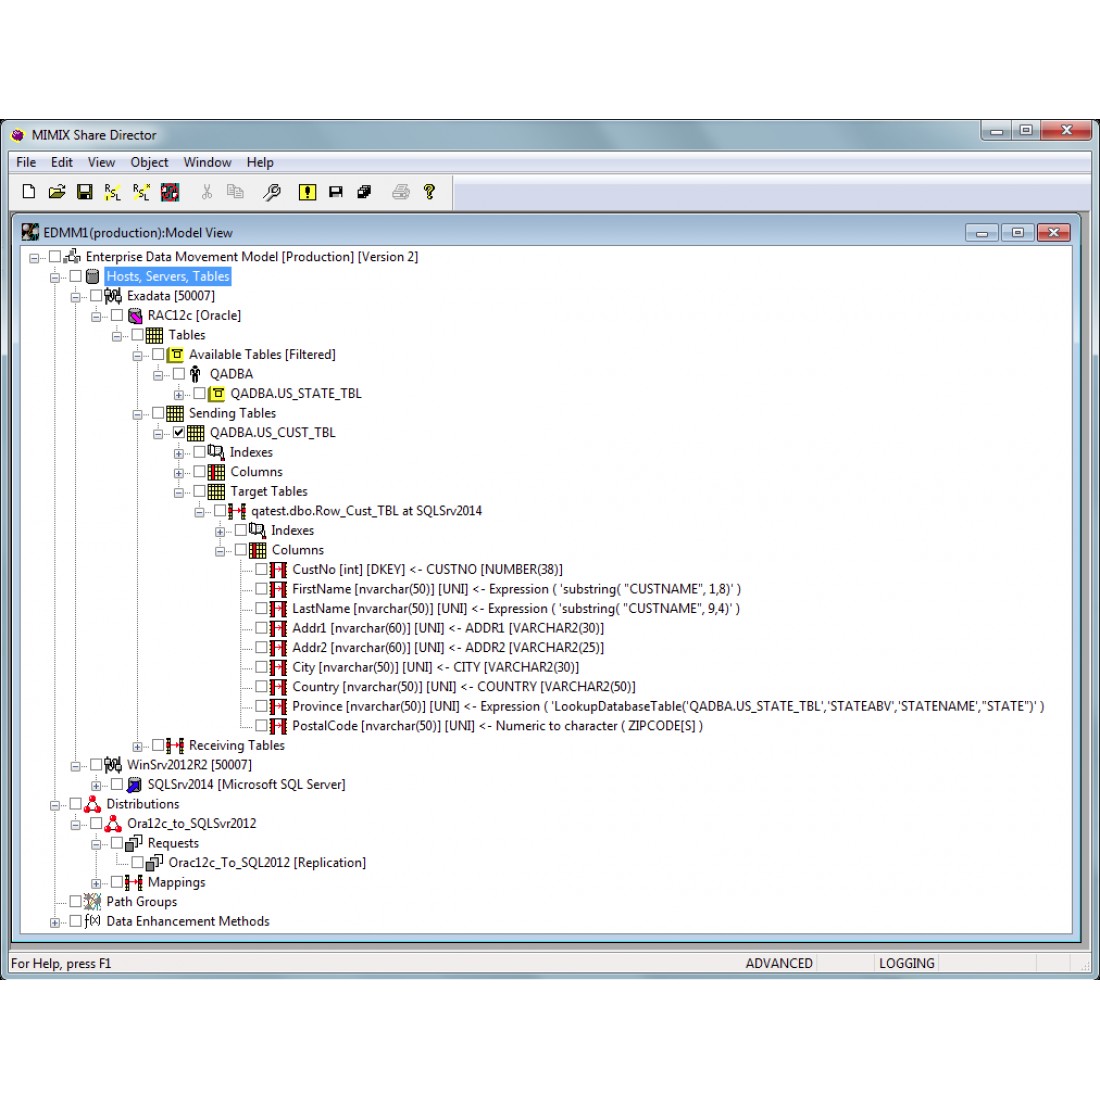Click the wrench properties toolbar icon
The image size is (1100, 1100).
272,192
